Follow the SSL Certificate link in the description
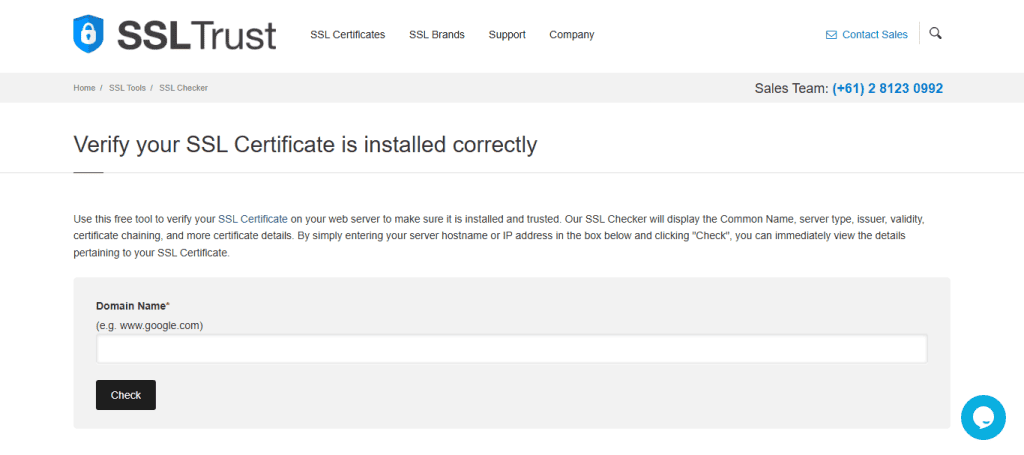This screenshot has height=455, width=1024. [x=253, y=218]
